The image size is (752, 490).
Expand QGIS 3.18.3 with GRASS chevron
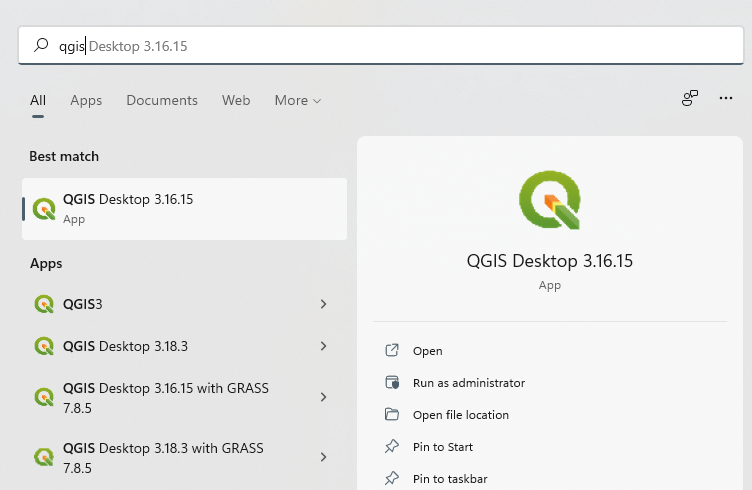[323, 457]
